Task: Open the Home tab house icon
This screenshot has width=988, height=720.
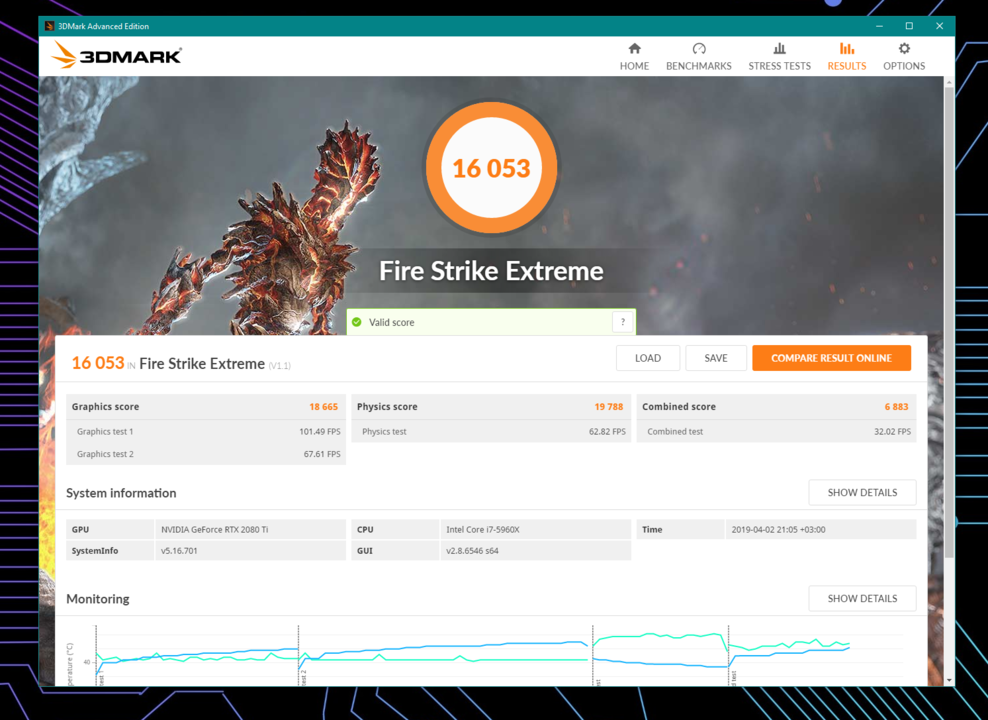Action: pyautogui.click(x=635, y=49)
